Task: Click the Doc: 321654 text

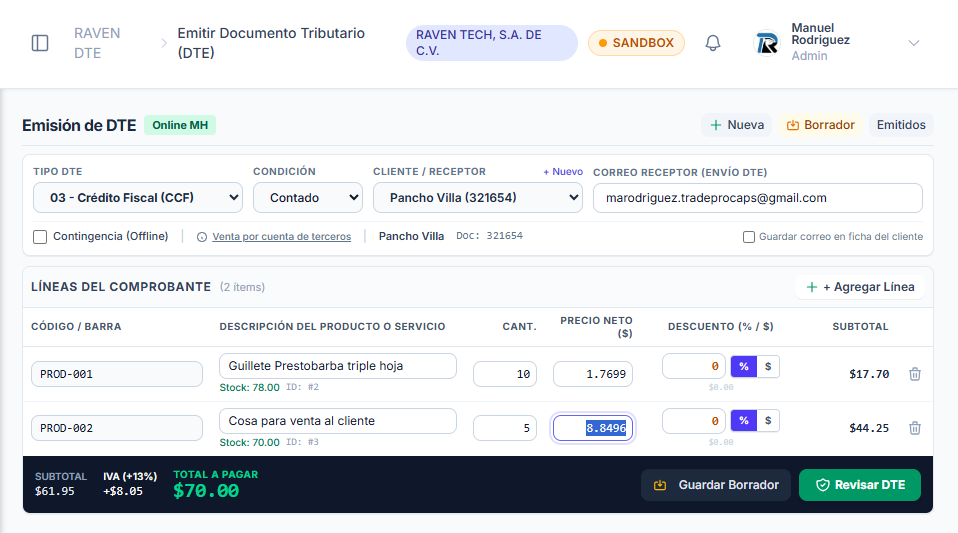Action: coord(489,236)
